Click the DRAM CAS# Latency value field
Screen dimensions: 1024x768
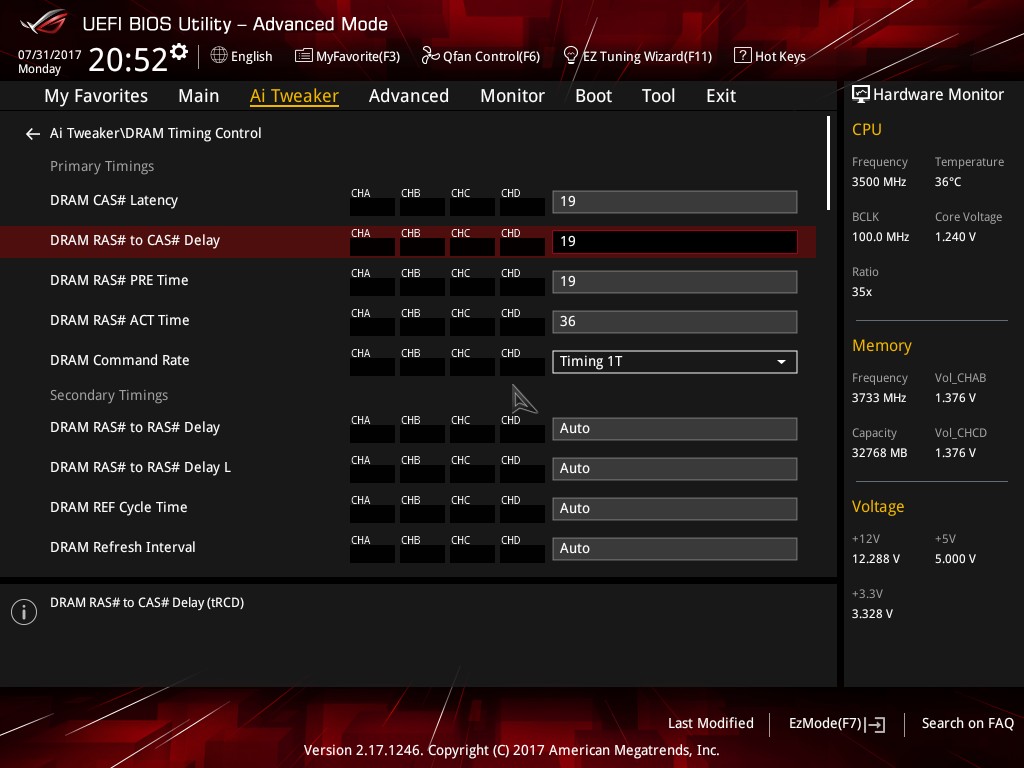(674, 201)
